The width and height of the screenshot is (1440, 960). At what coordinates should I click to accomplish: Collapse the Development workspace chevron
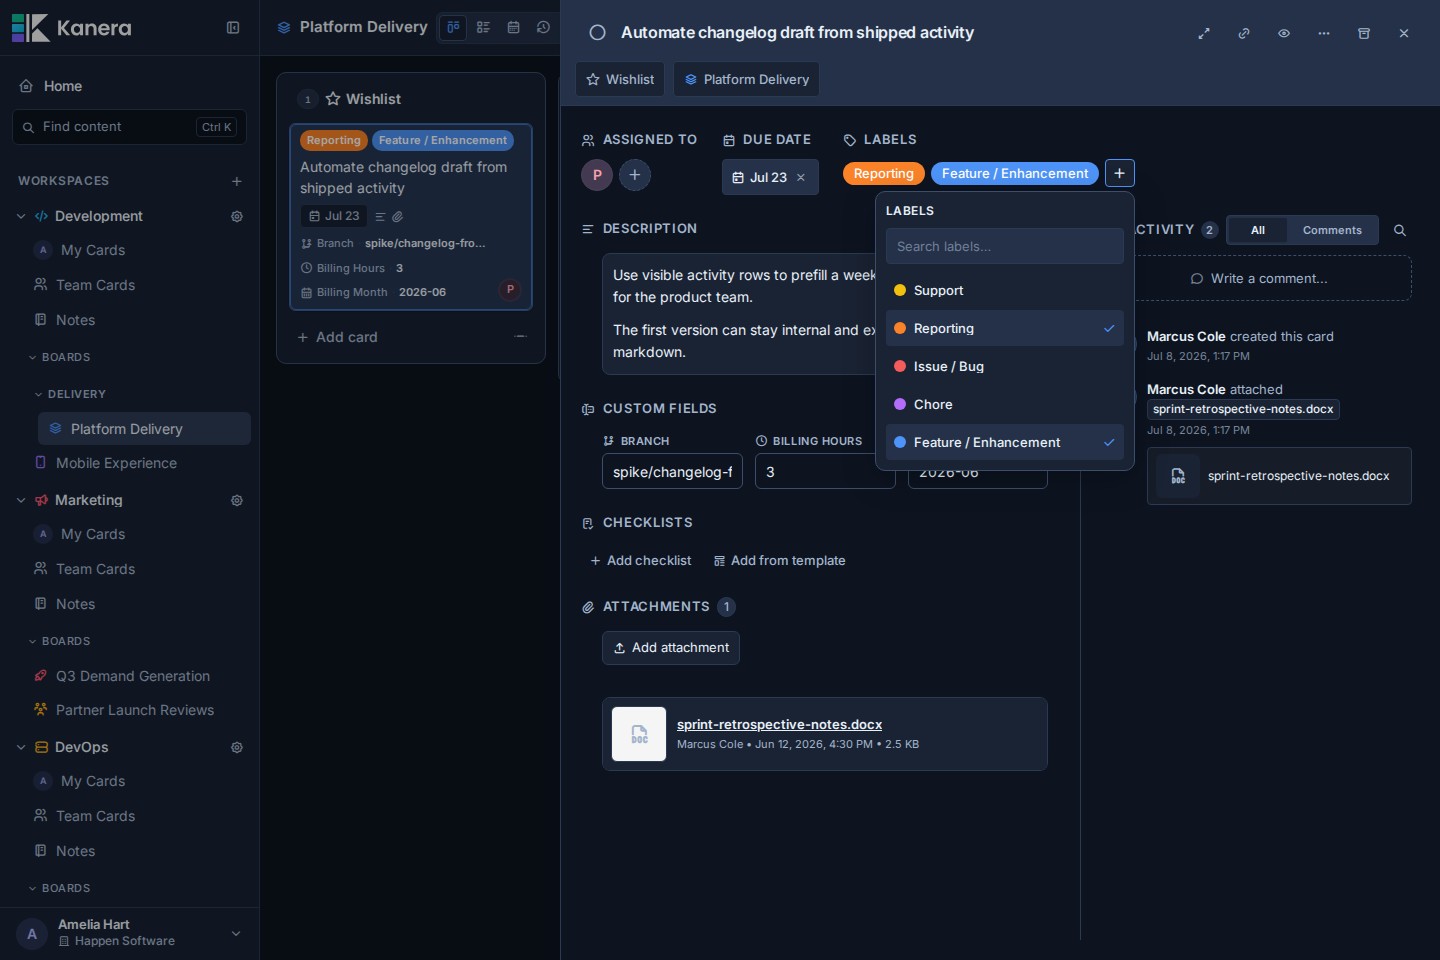click(21, 216)
